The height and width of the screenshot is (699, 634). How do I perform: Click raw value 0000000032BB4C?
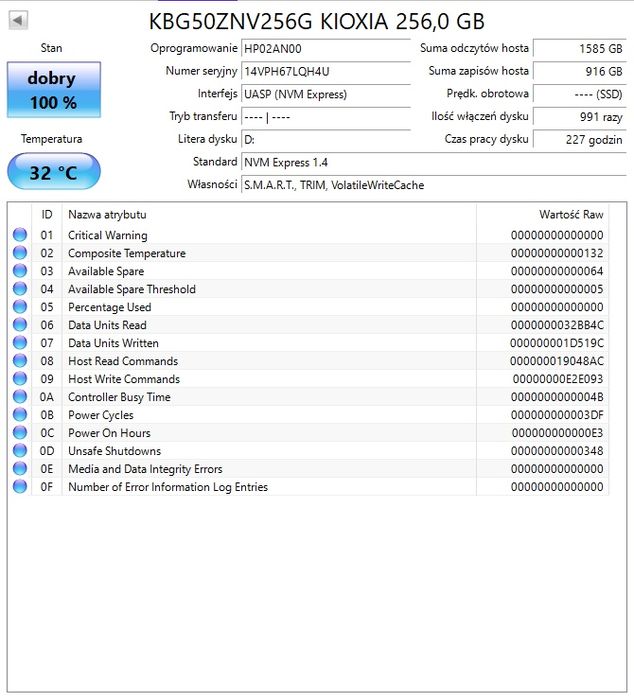pos(557,325)
